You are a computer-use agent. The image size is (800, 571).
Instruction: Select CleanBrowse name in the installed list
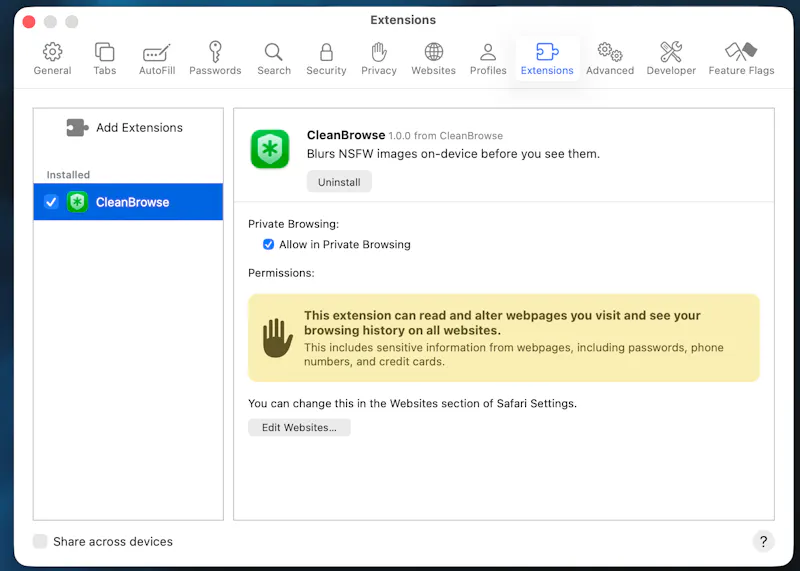[133, 202]
